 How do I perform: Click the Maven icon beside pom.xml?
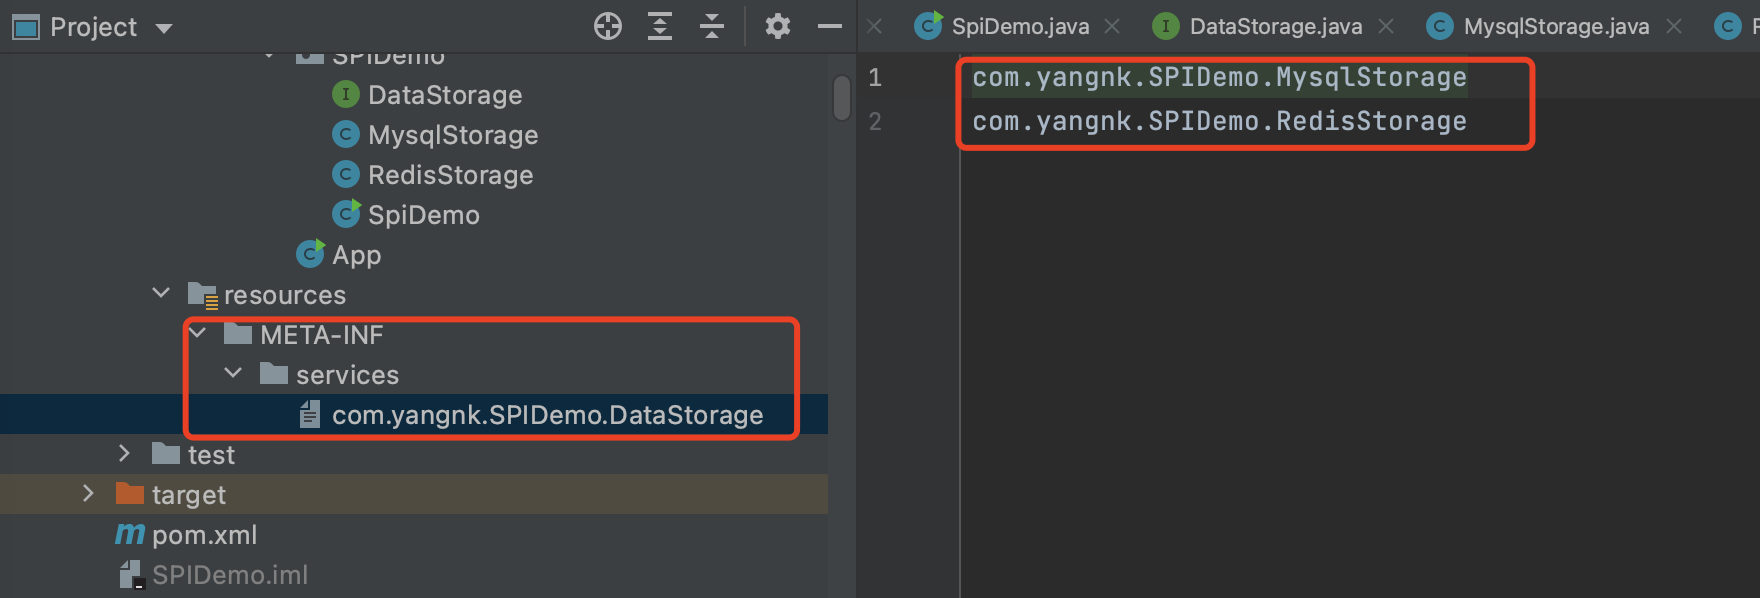(x=130, y=535)
